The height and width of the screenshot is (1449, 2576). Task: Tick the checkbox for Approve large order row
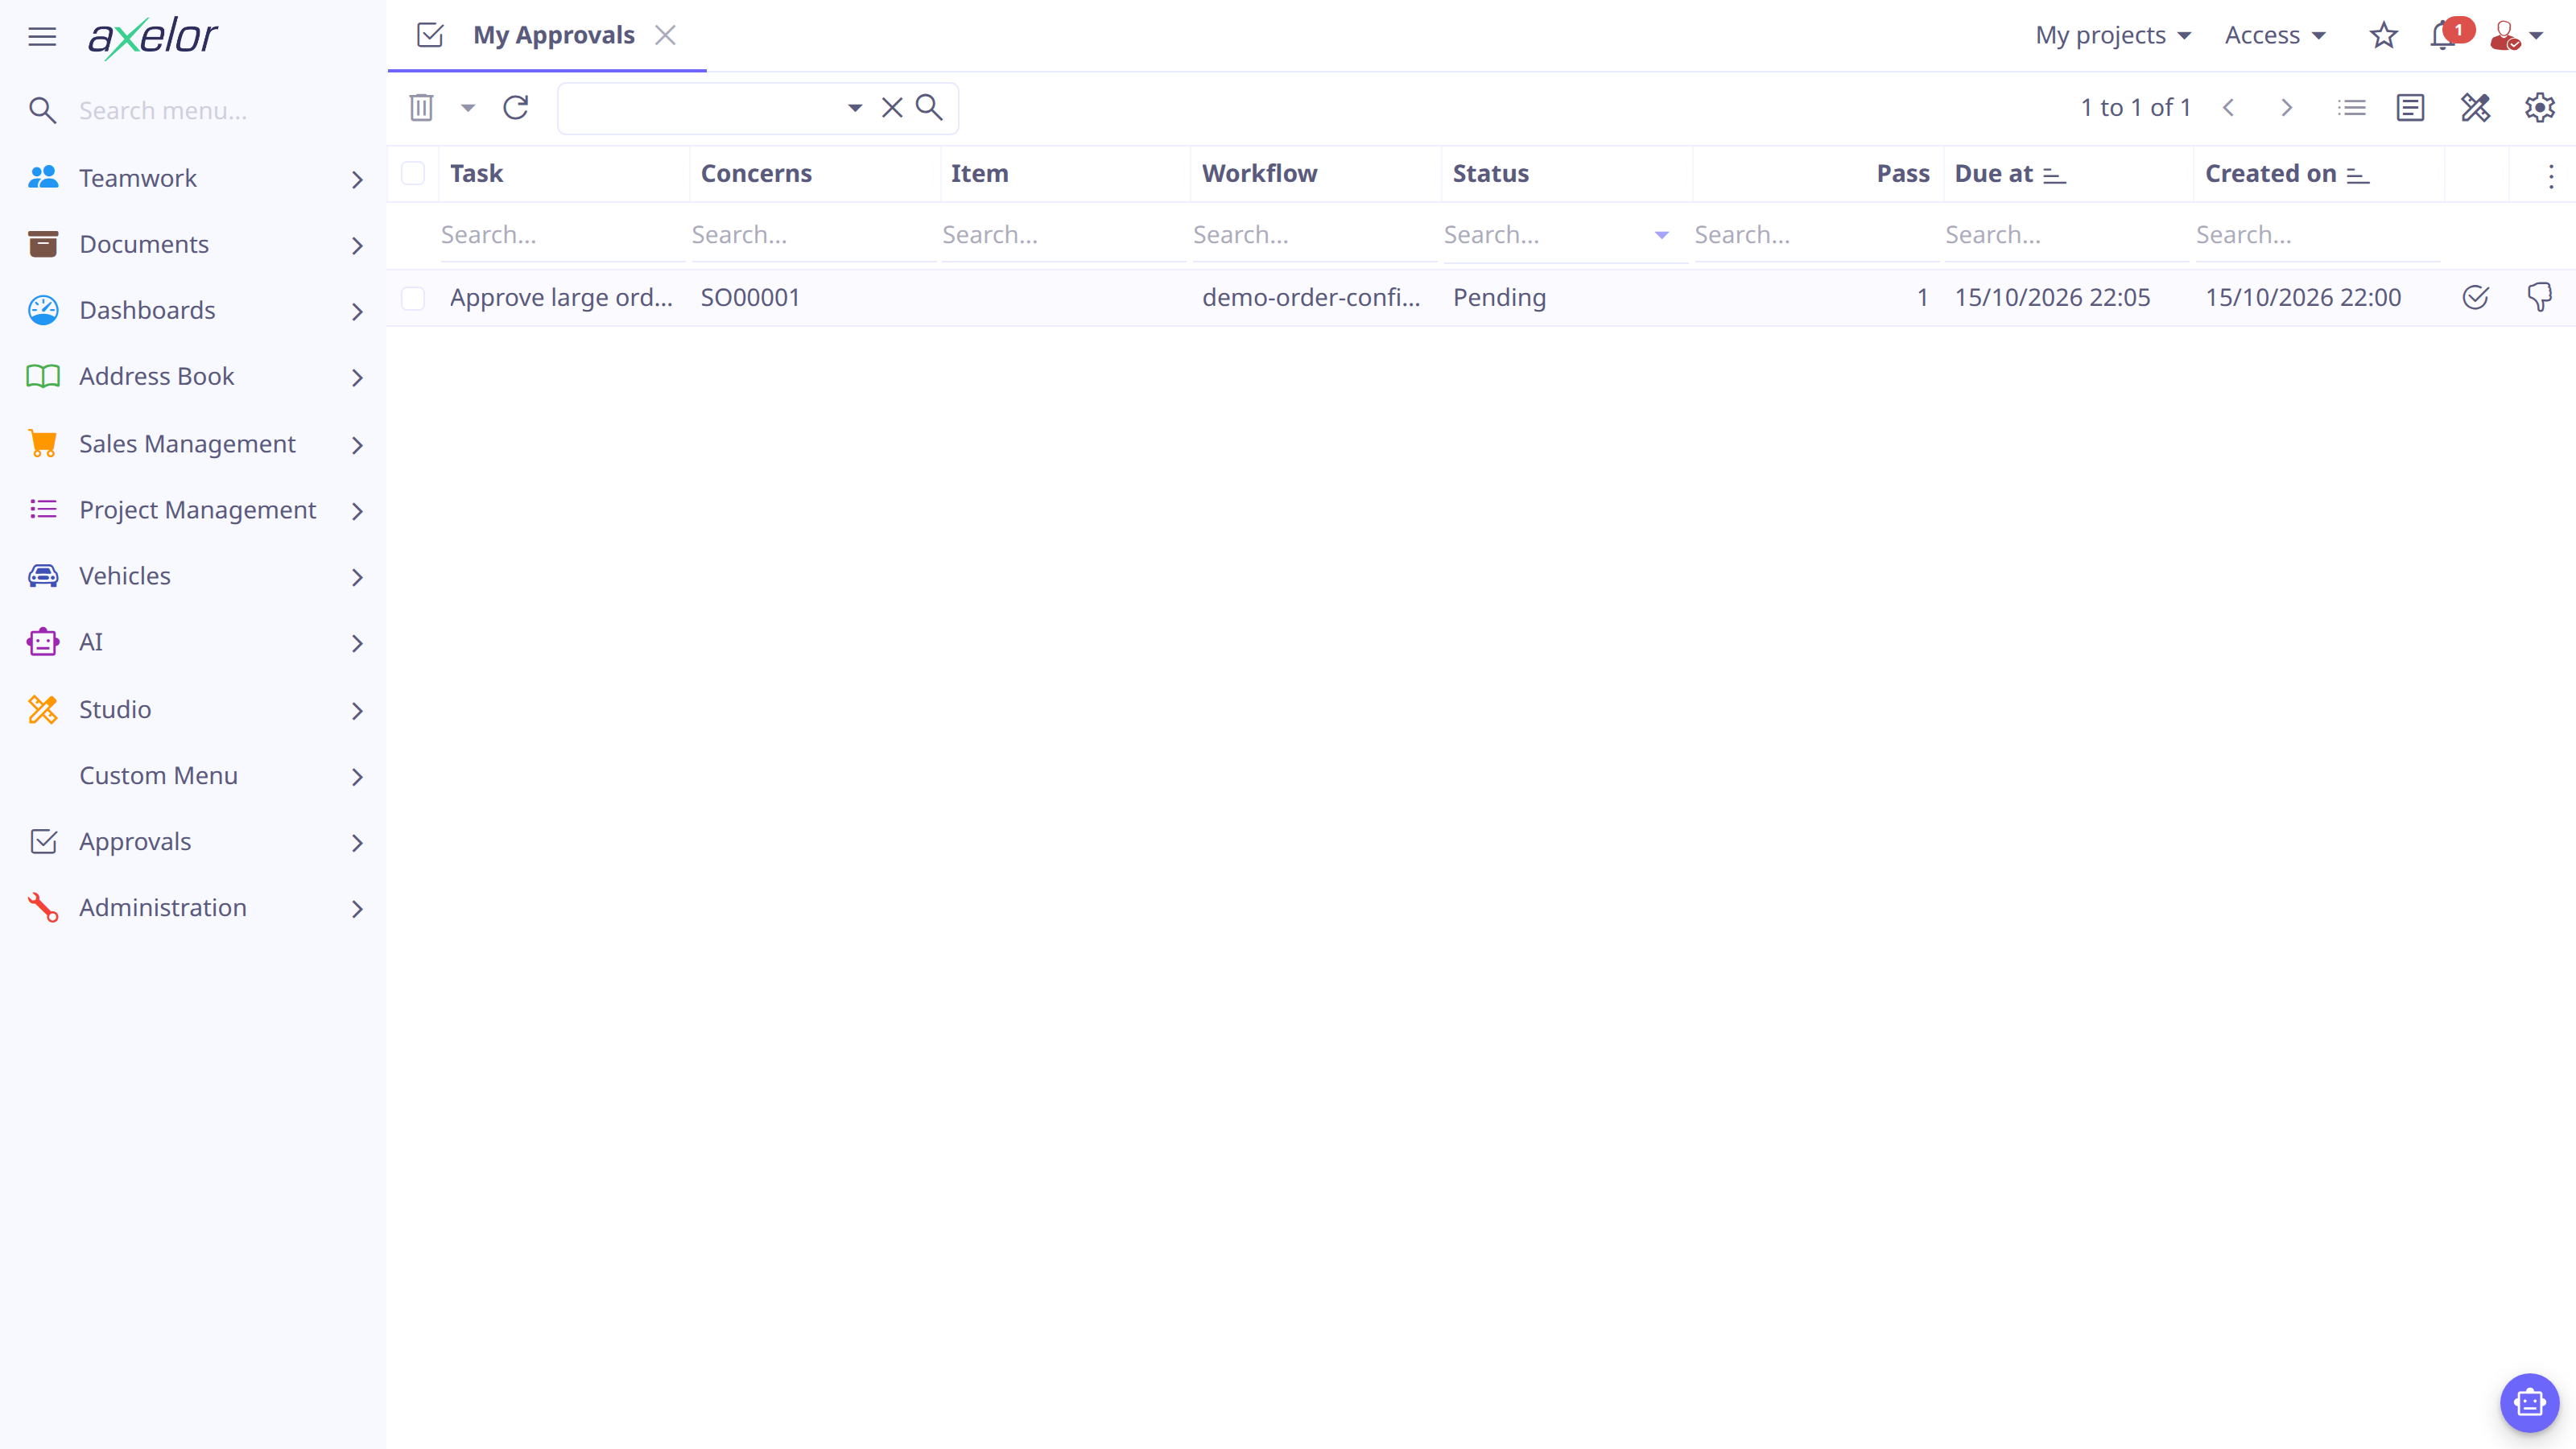pos(413,298)
